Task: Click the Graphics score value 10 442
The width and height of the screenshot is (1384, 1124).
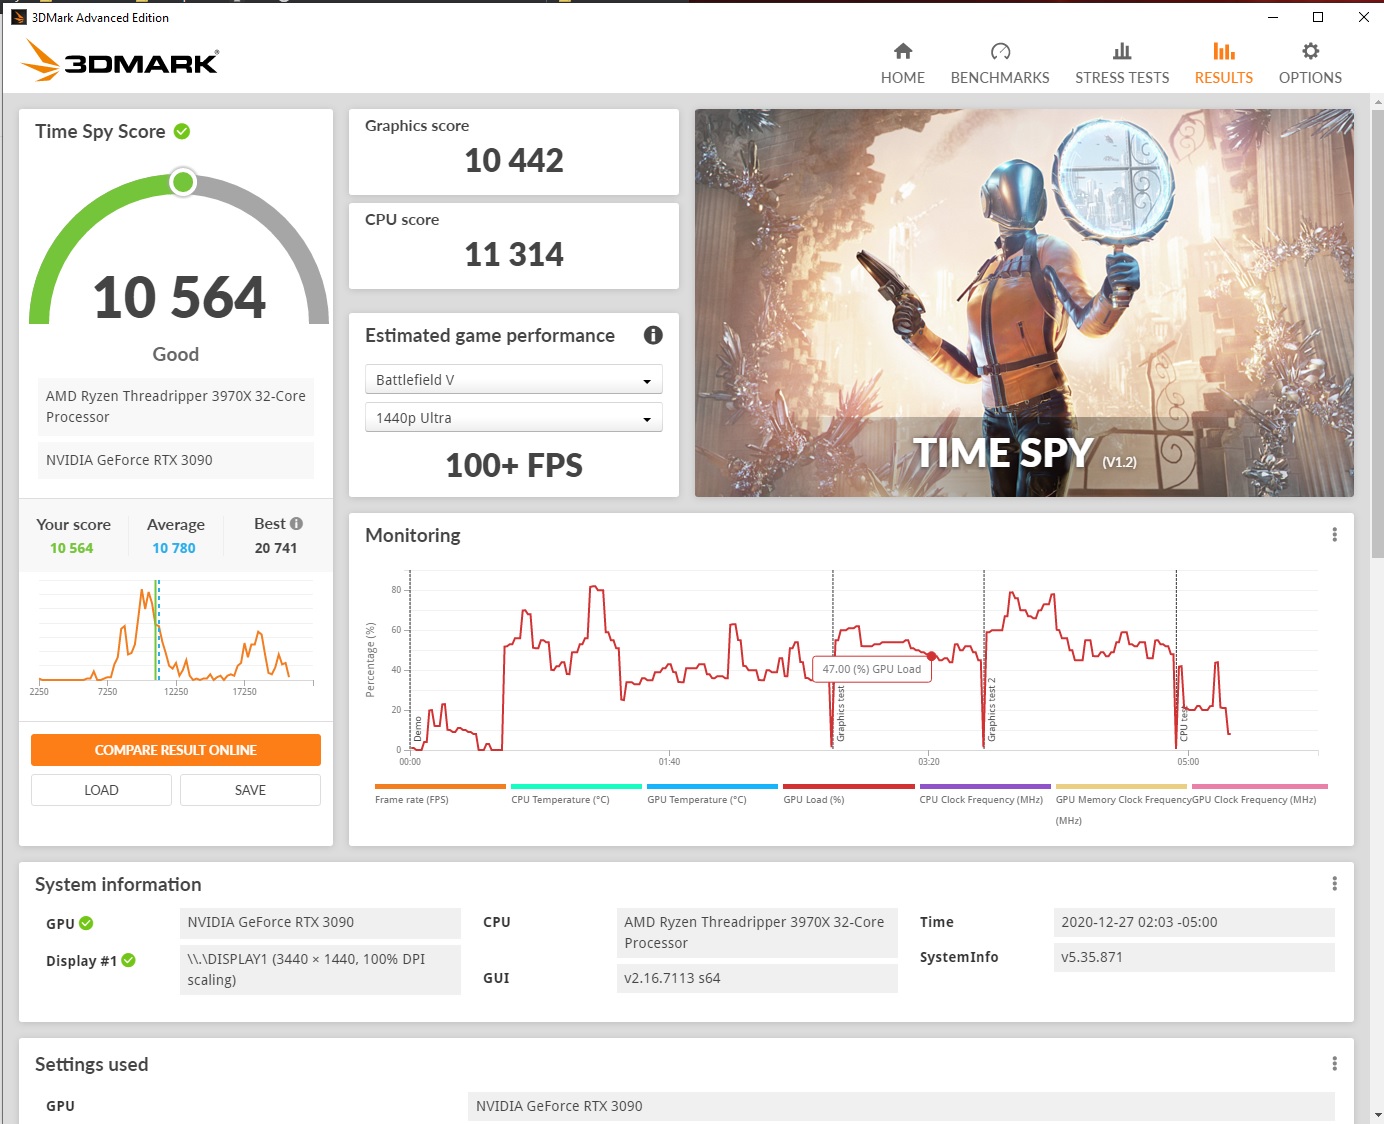Action: click(514, 160)
